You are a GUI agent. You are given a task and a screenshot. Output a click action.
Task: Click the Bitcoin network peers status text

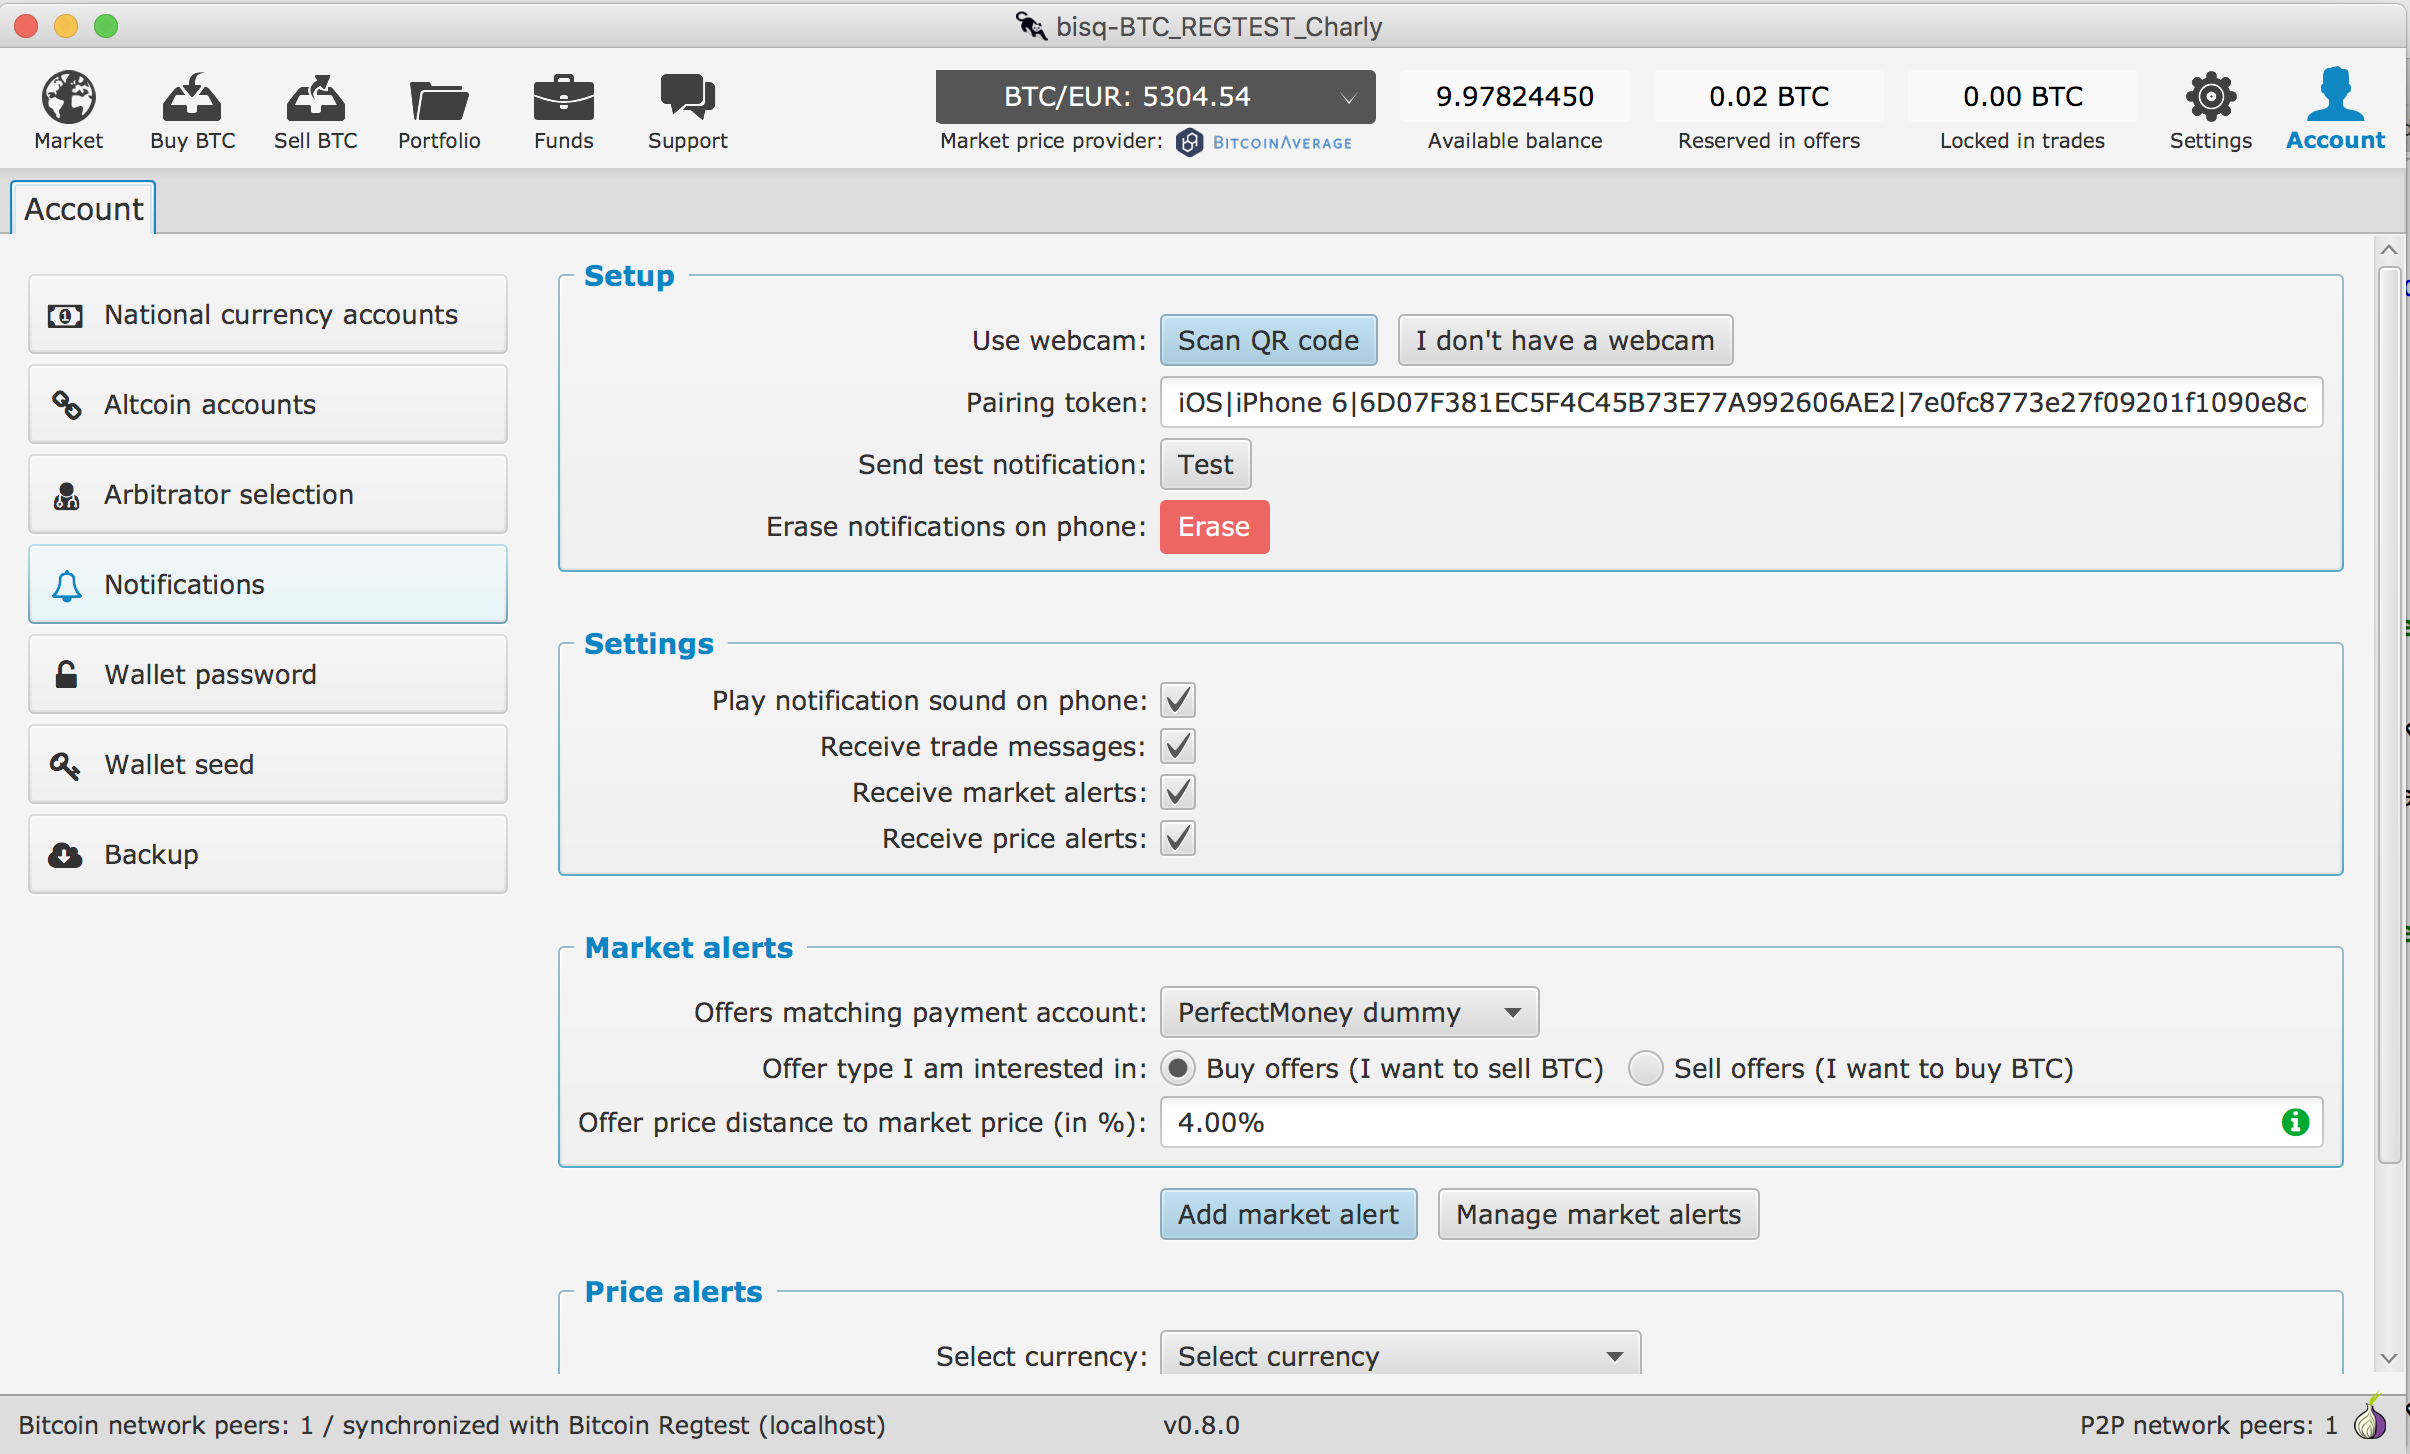tap(452, 1424)
